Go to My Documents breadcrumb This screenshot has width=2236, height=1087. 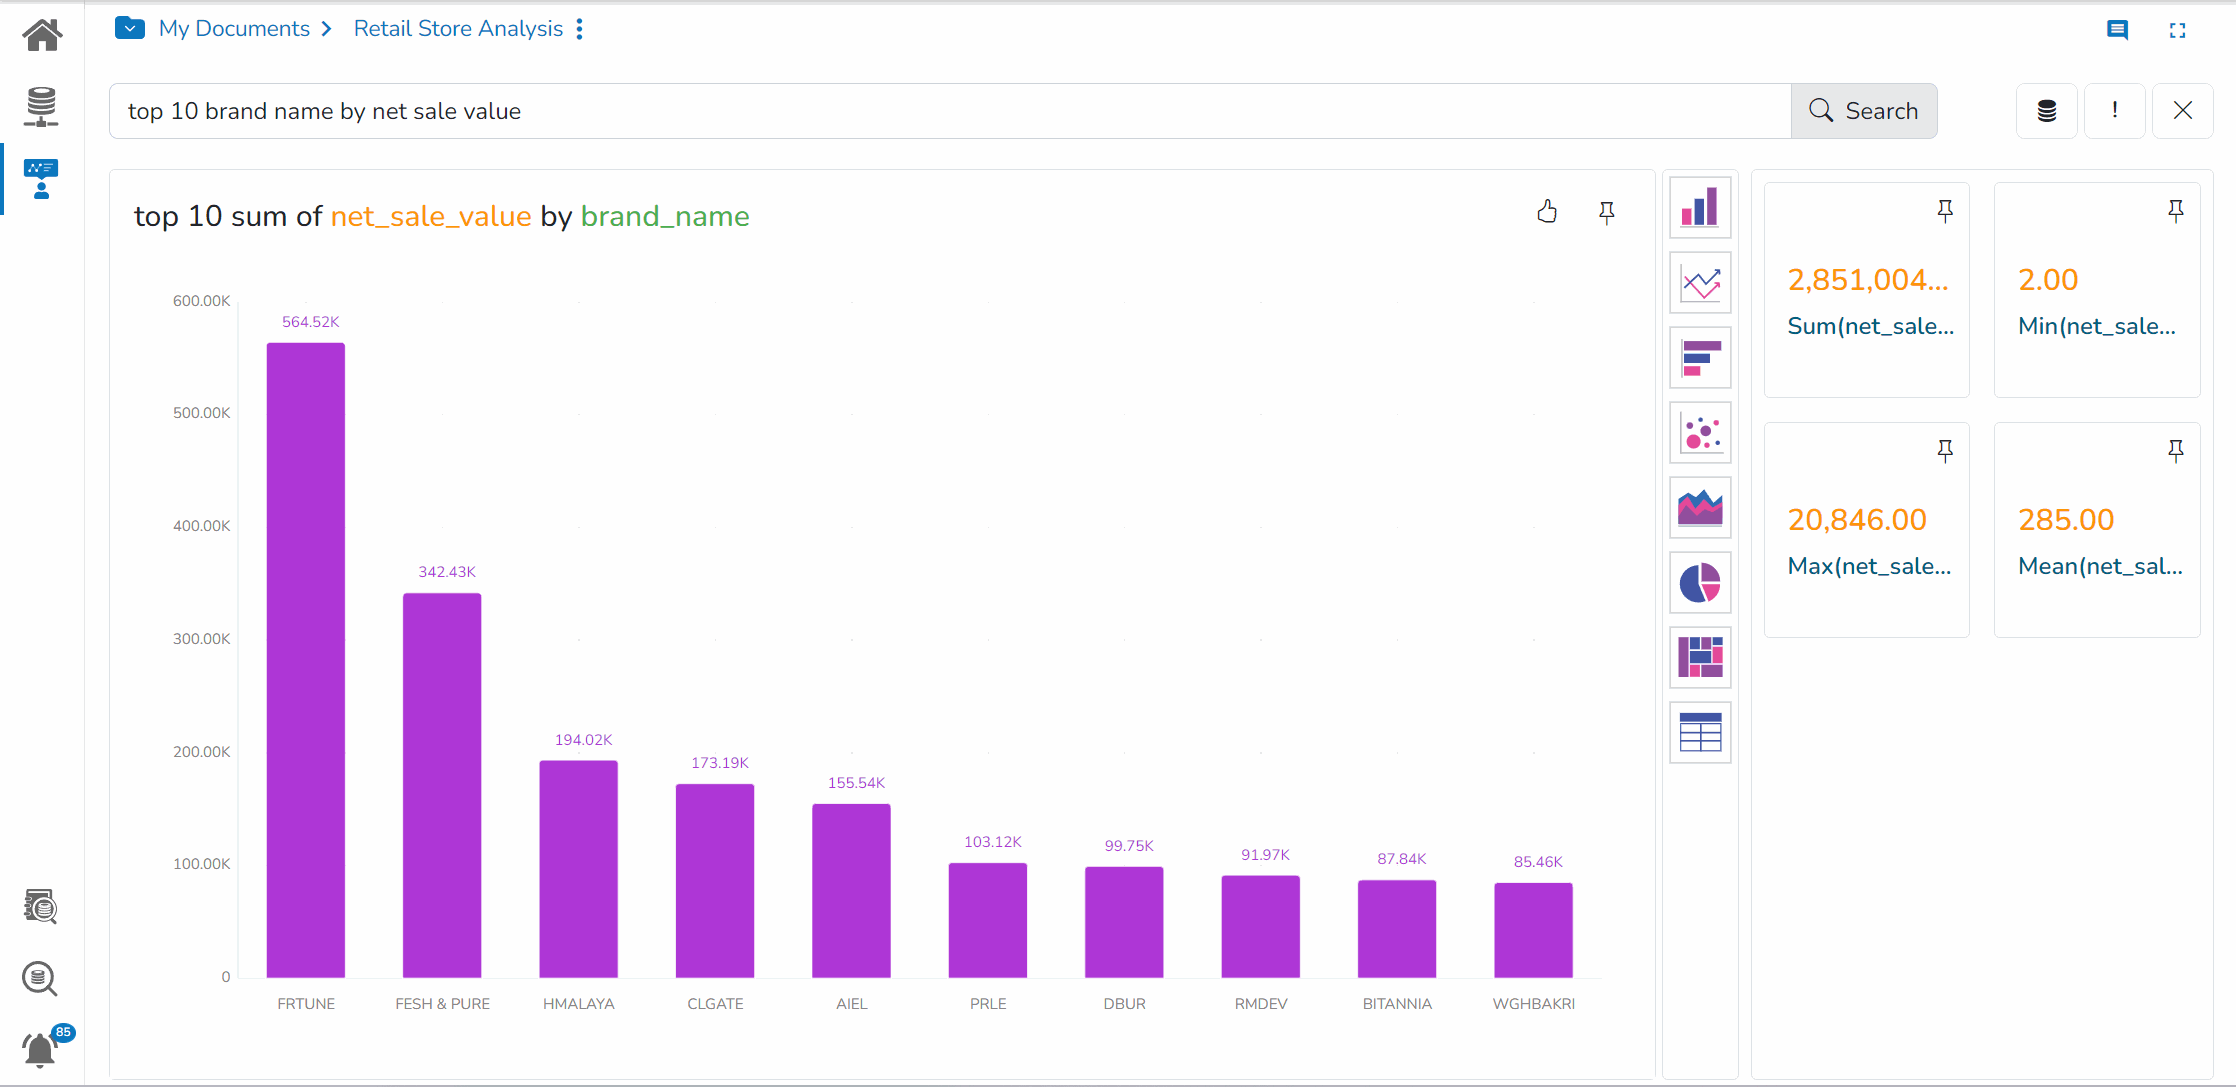(x=234, y=28)
